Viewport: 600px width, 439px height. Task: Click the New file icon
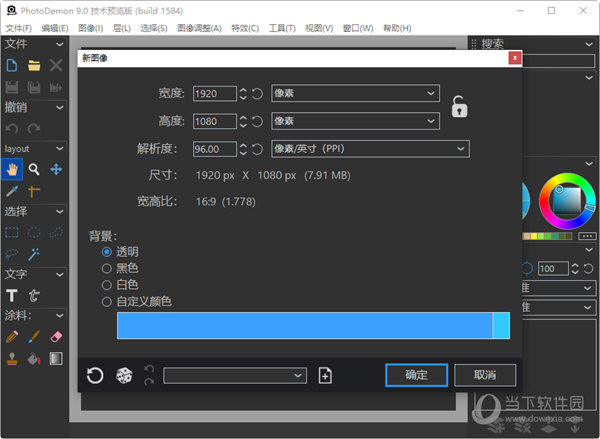pos(12,65)
